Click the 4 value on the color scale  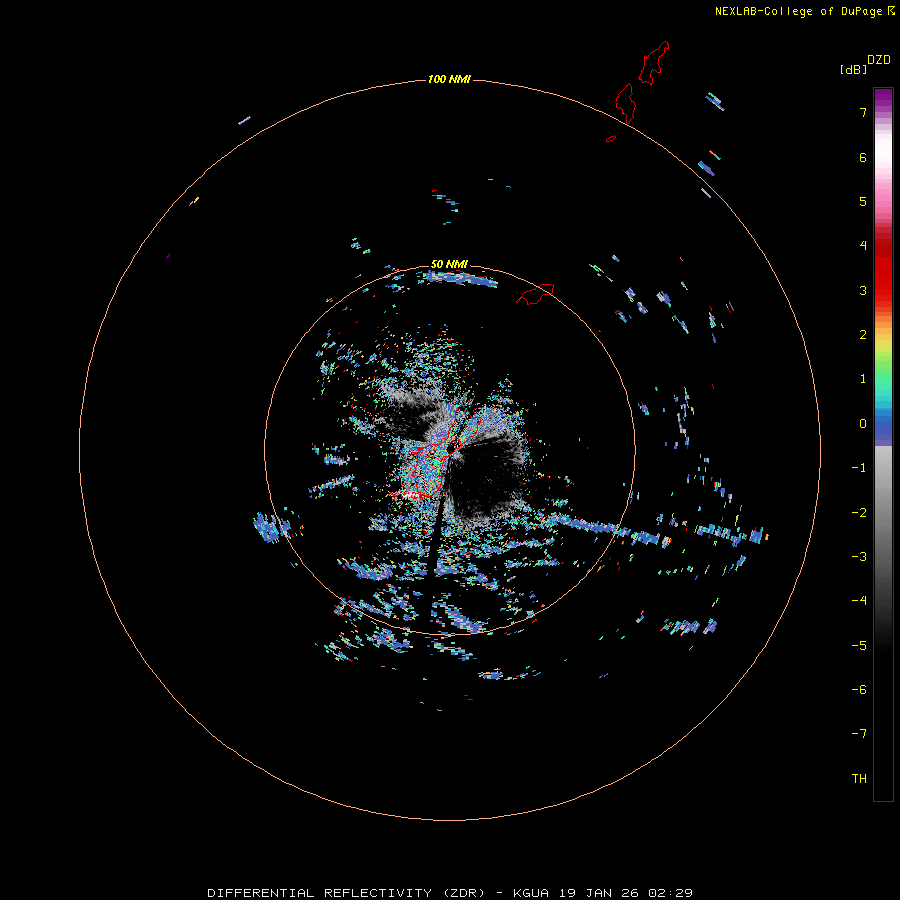863,246
